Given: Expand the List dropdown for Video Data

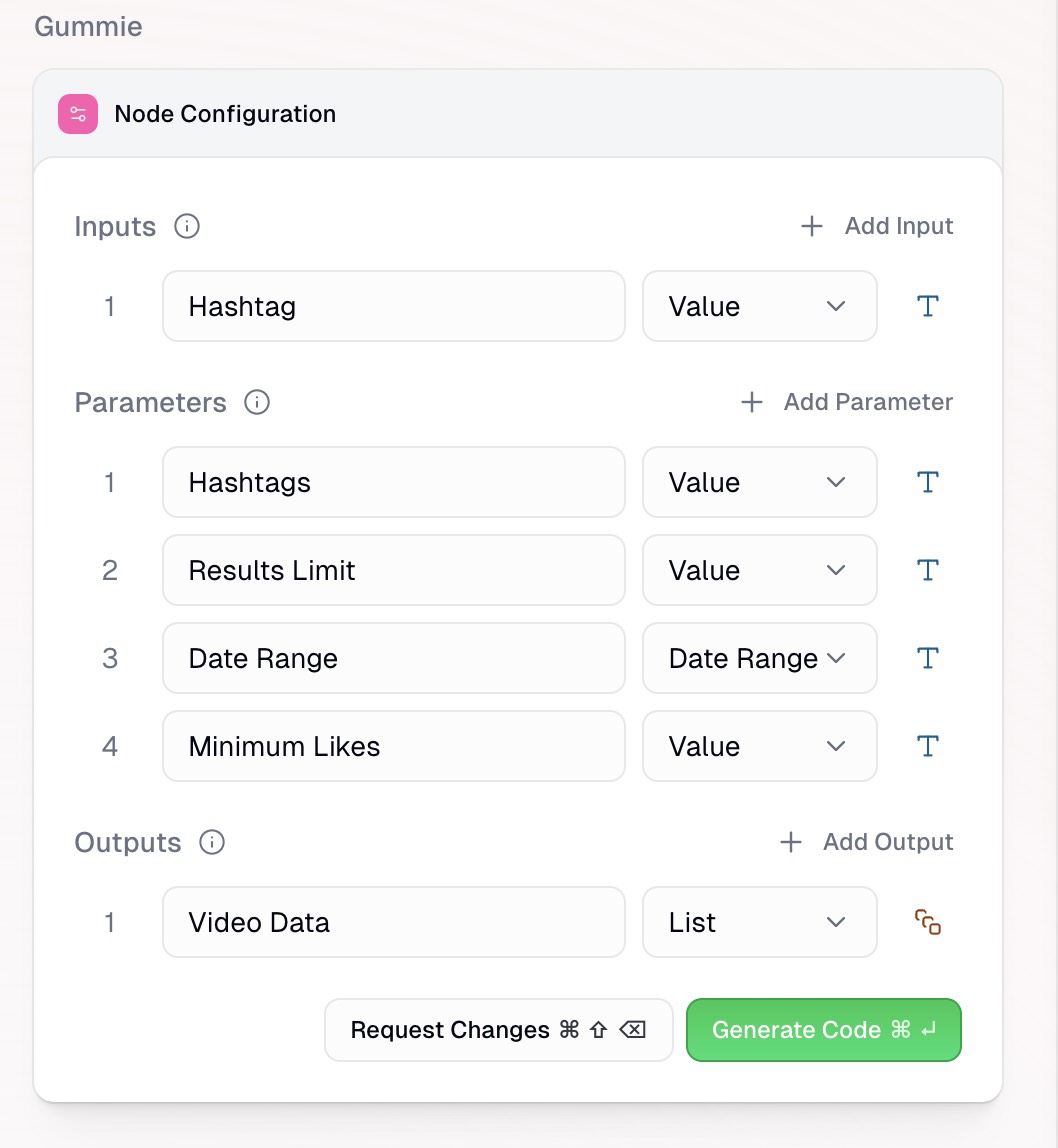Looking at the screenshot, I should (759, 922).
